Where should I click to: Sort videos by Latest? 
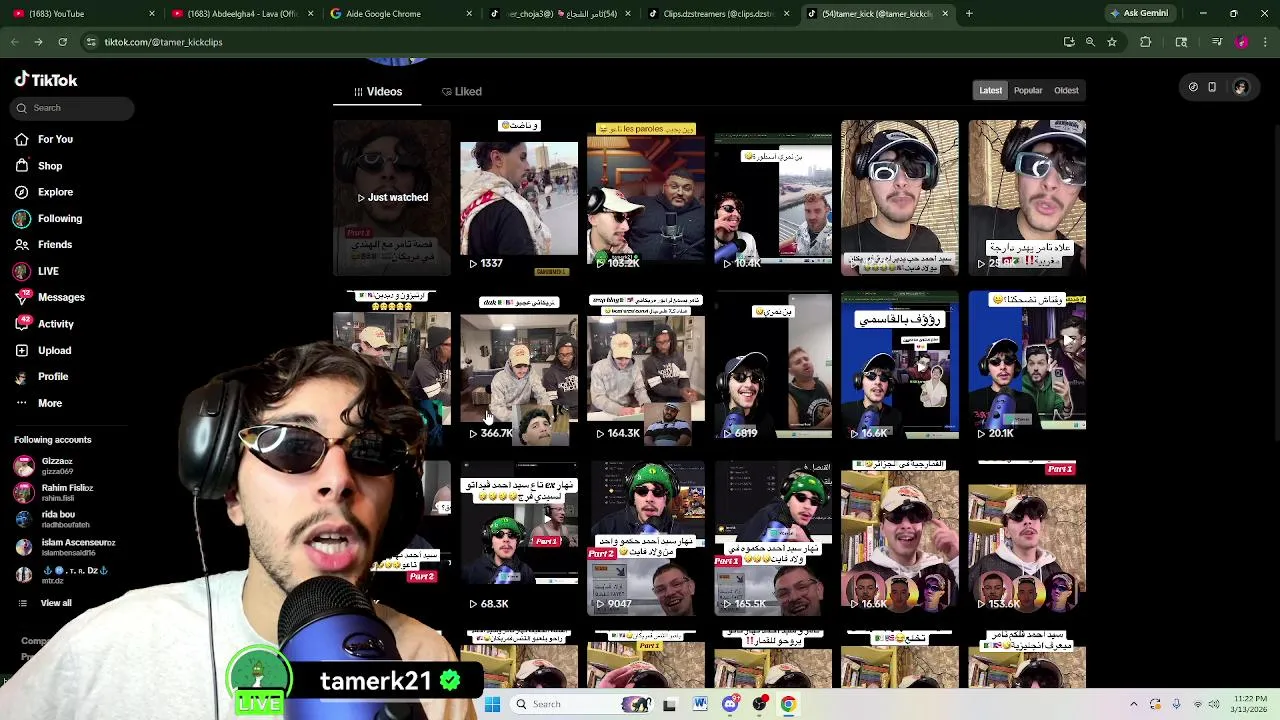tap(990, 90)
